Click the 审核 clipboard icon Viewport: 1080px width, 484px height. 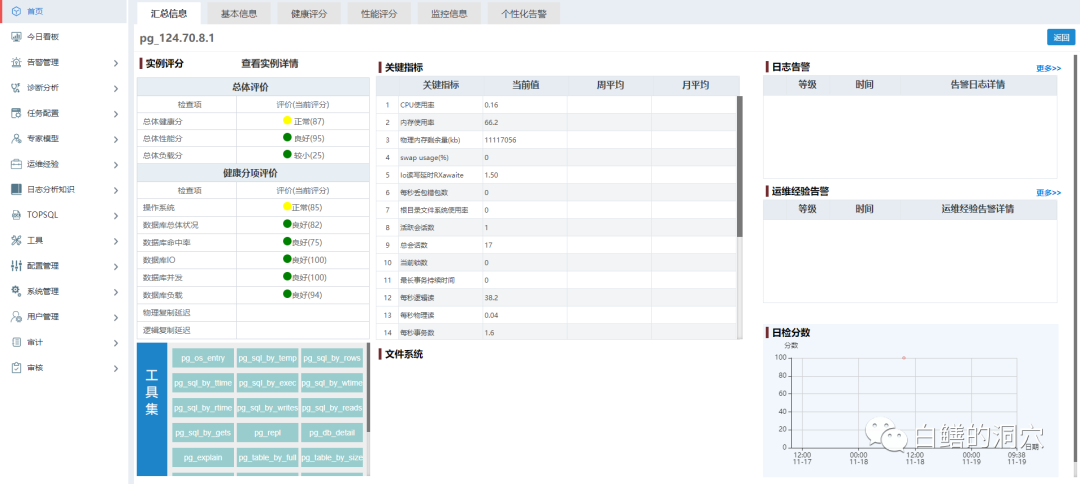point(16,368)
